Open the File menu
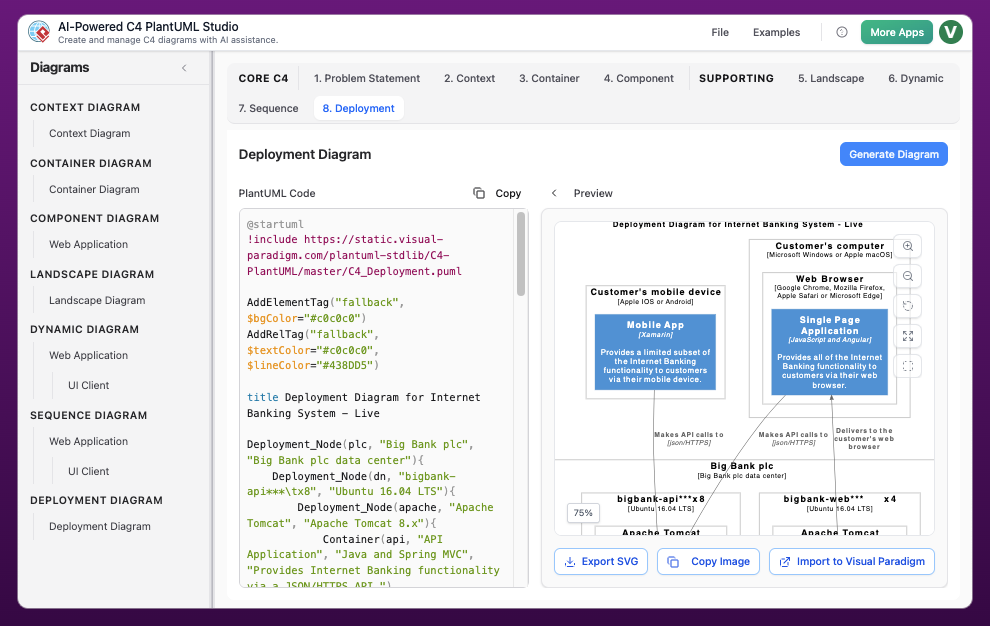This screenshot has height=626, width=990. point(720,32)
